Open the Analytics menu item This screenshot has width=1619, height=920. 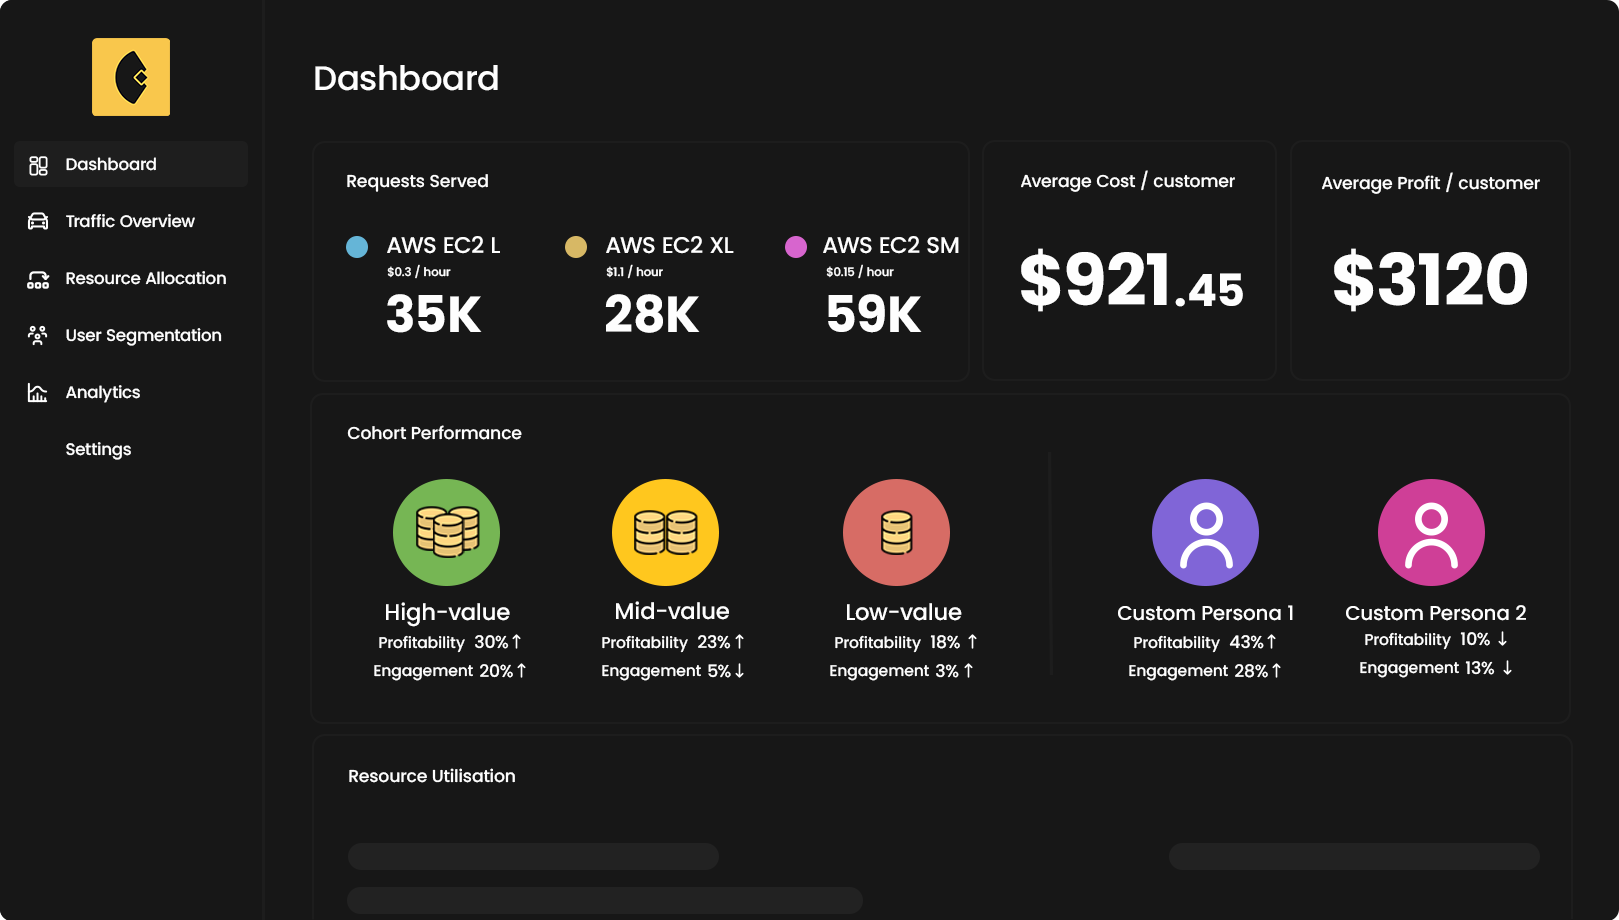(x=103, y=393)
